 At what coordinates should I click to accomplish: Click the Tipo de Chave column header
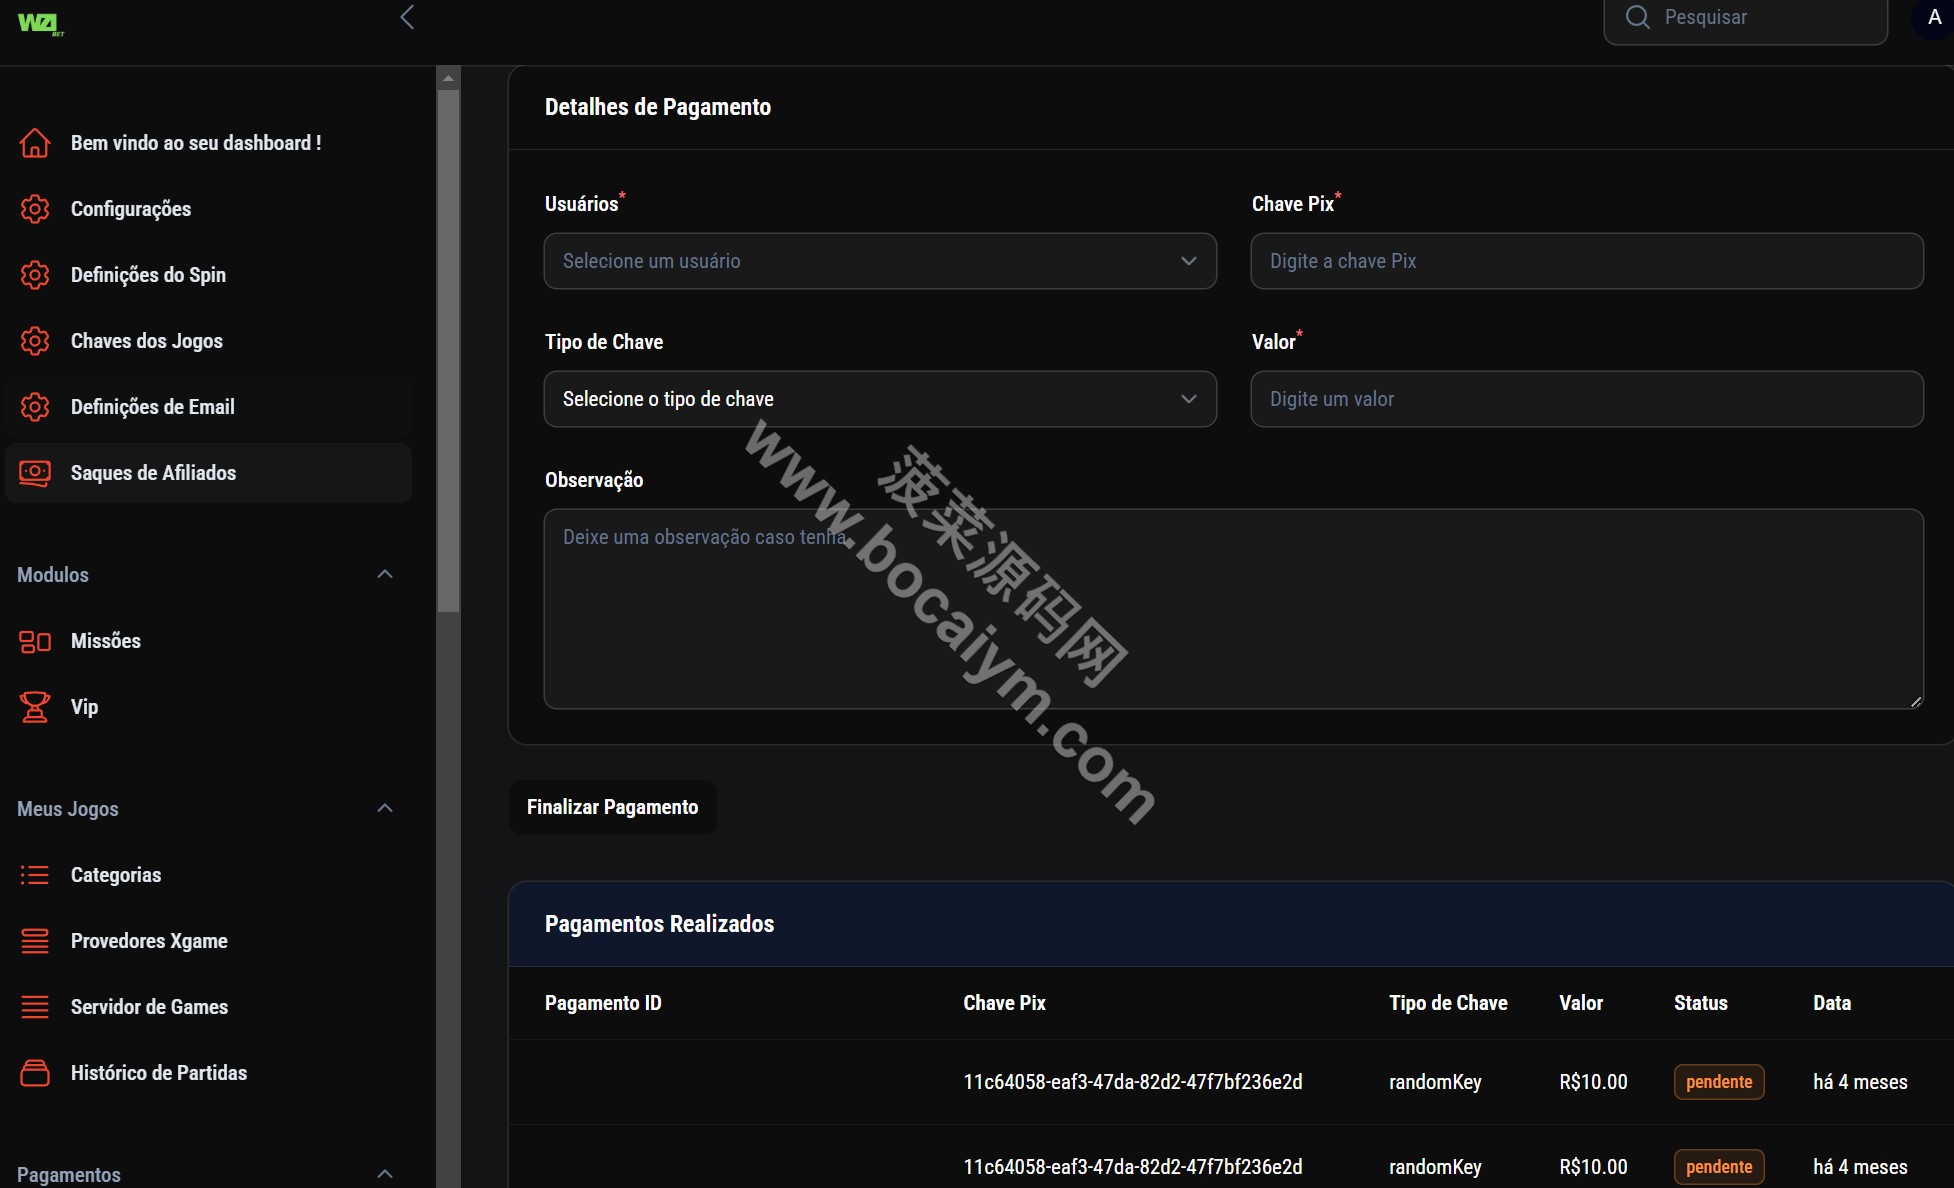tap(1448, 1003)
